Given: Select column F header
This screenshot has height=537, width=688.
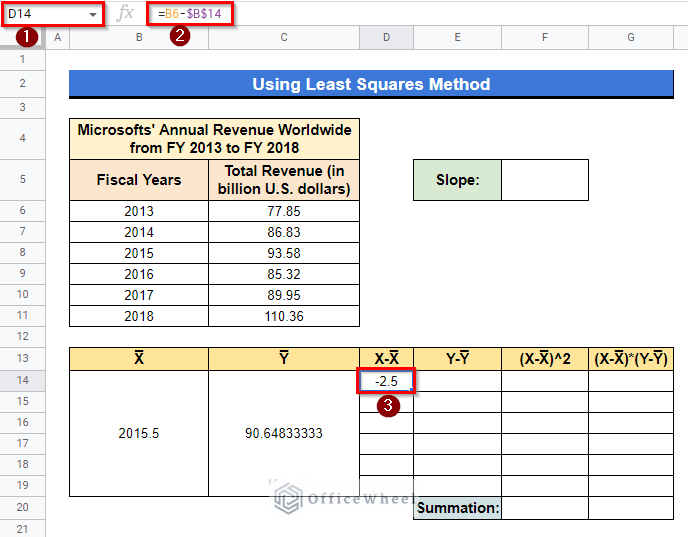Looking at the screenshot, I should (545, 38).
